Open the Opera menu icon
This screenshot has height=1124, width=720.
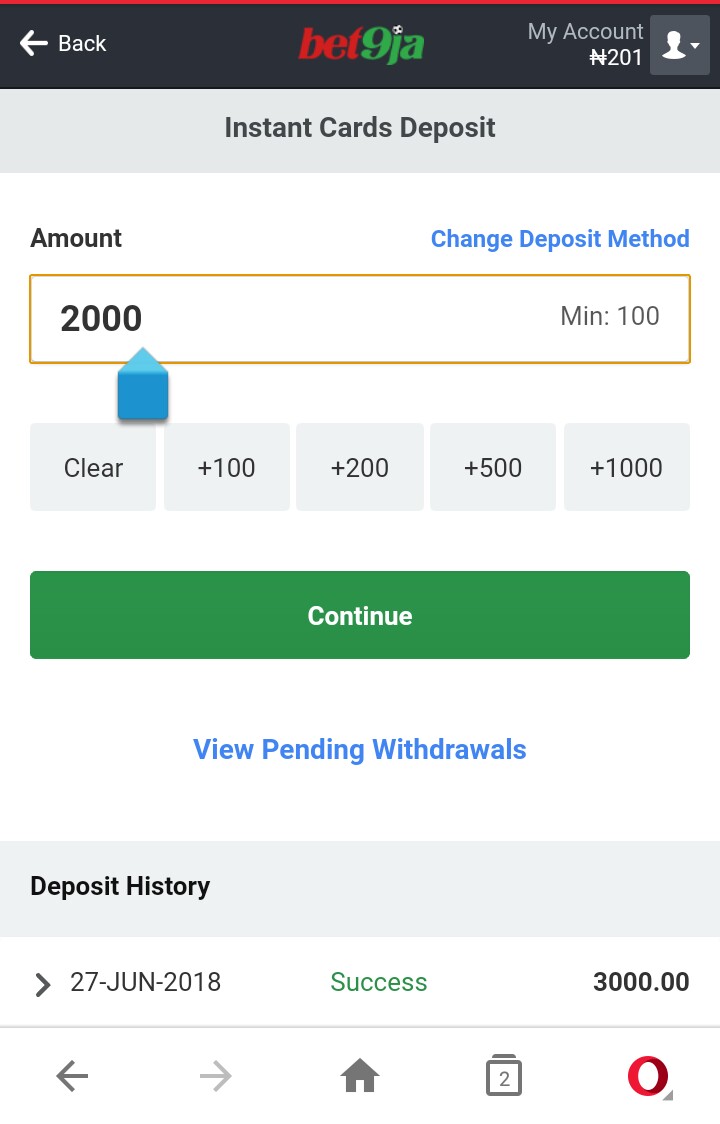tap(648, 1076)
